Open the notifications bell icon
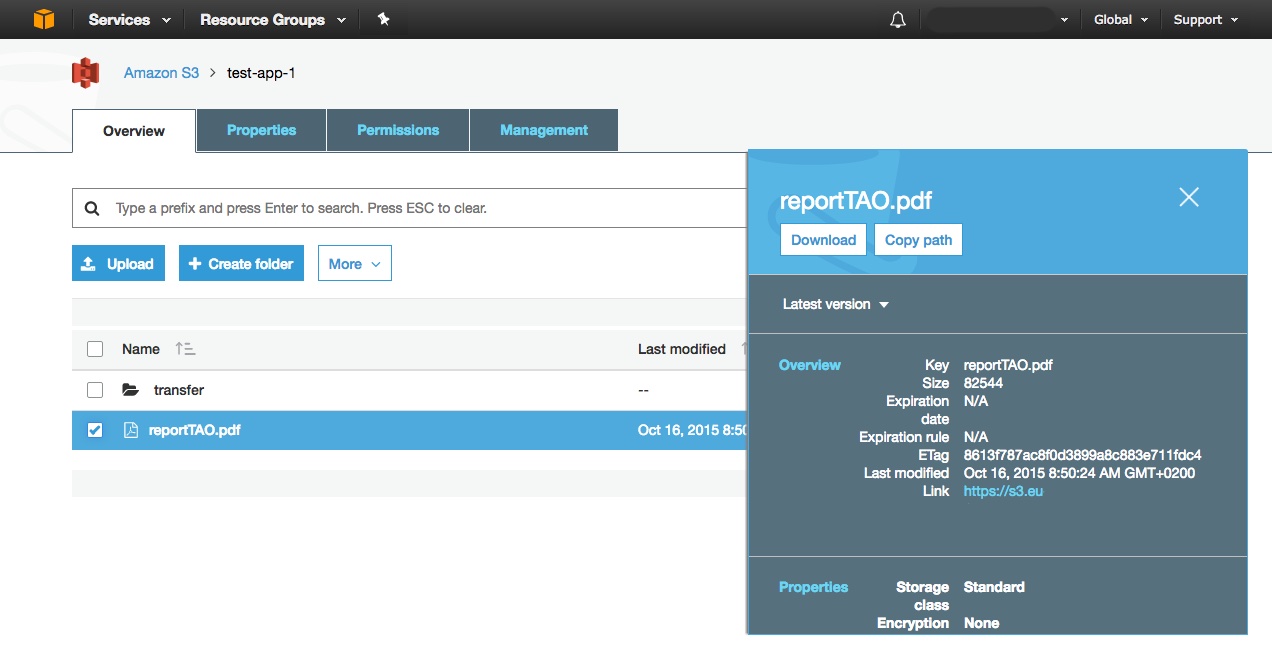Screen dimensions: 1272x666 tap(897, 20)
